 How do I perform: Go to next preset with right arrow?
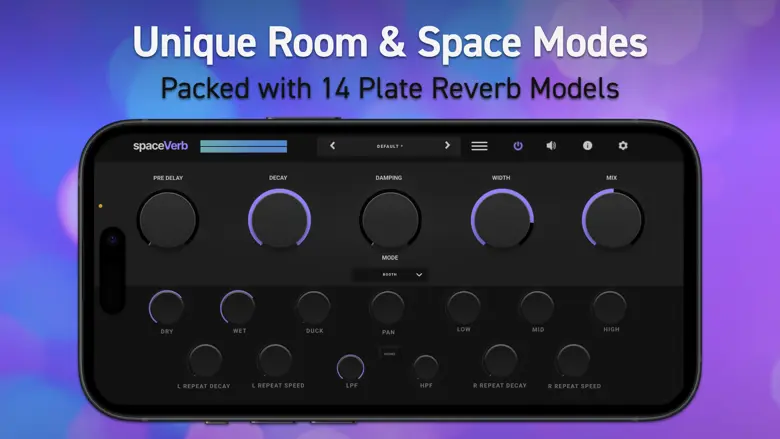[x=447, y=146]
